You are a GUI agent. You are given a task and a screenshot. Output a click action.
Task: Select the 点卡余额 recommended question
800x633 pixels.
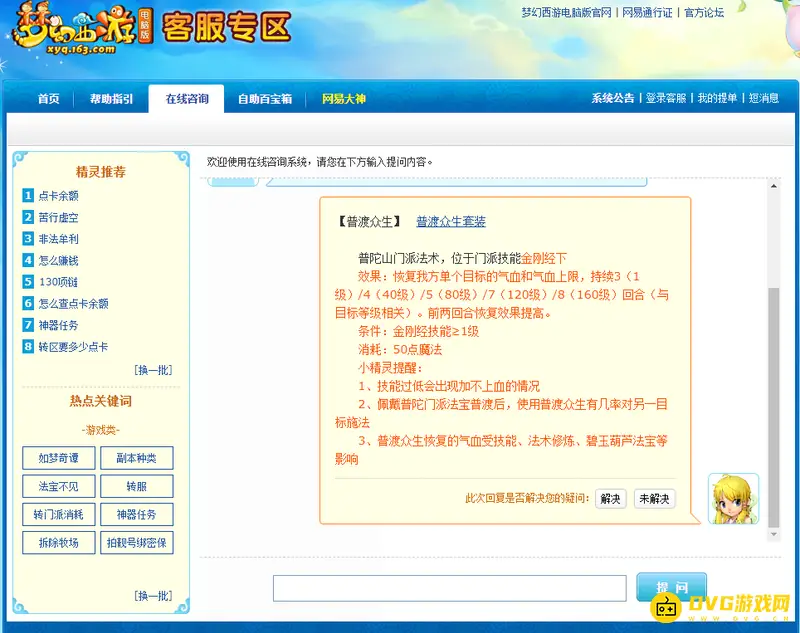click(59, 196)
